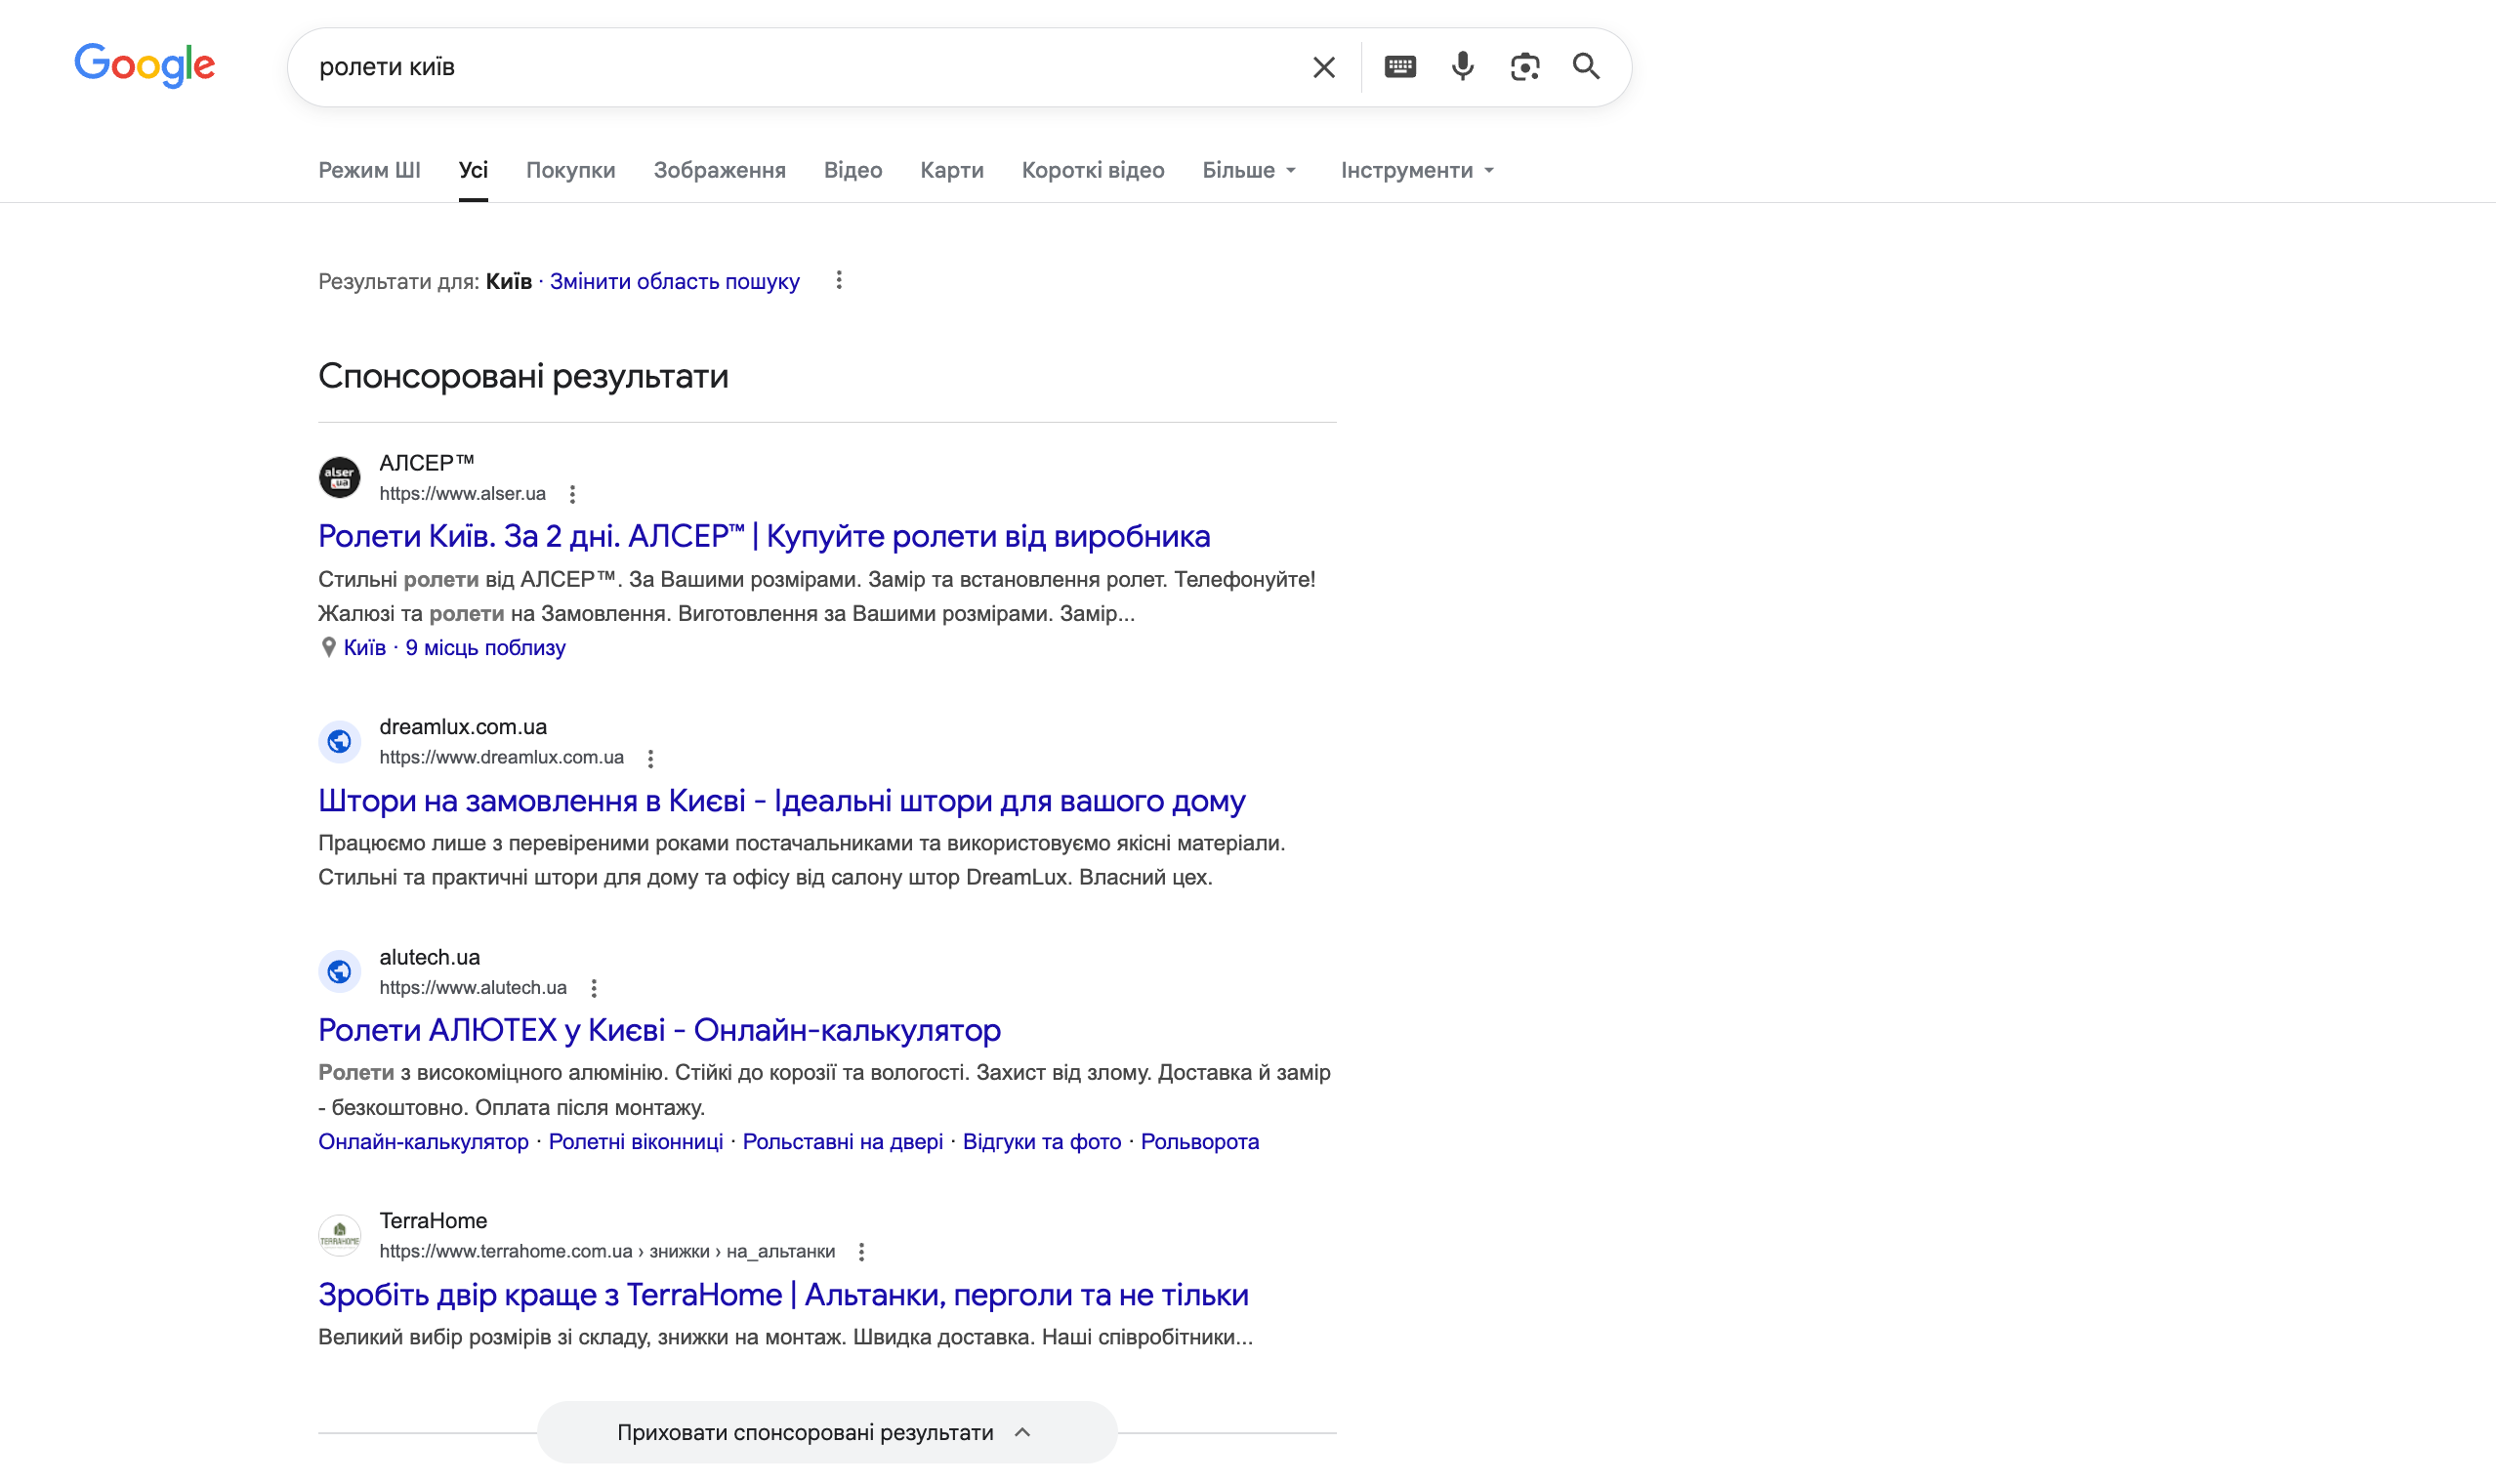Switch to Режим ШІ tab
Viewport: 2496px width, 1484px height.
[369, 170]
